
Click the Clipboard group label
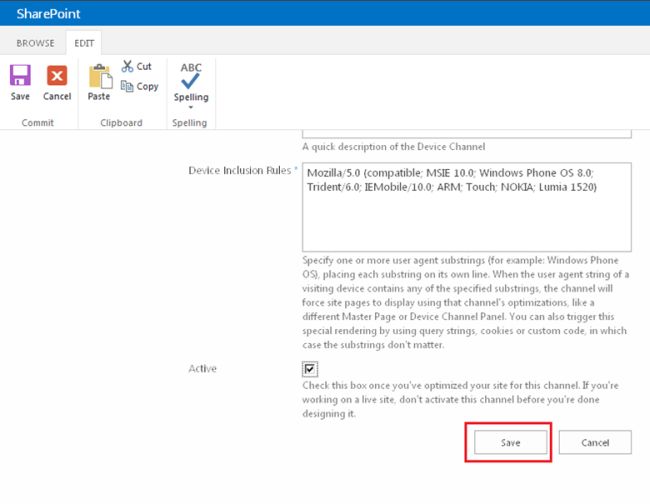point(121,123)
